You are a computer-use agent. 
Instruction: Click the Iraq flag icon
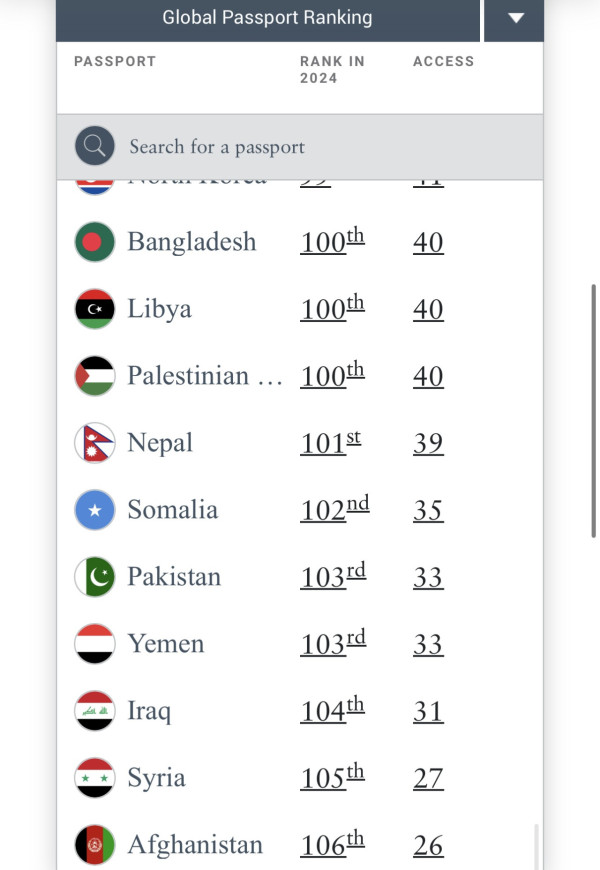click(x=95, y=711)
